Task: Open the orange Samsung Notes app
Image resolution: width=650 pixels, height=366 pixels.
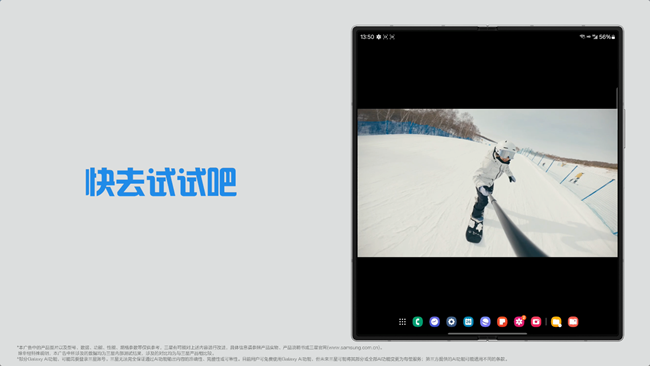Action: click(502, 322)
